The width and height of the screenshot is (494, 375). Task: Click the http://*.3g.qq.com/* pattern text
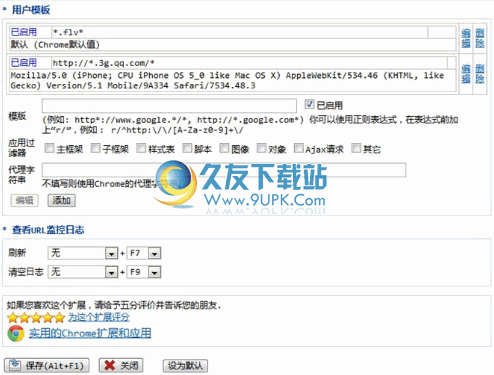click(x=103, y=63)
